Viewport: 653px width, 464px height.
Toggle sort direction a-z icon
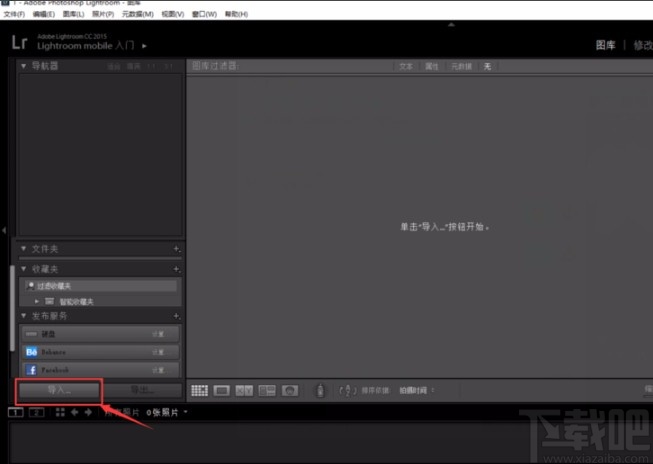[348, 390]
